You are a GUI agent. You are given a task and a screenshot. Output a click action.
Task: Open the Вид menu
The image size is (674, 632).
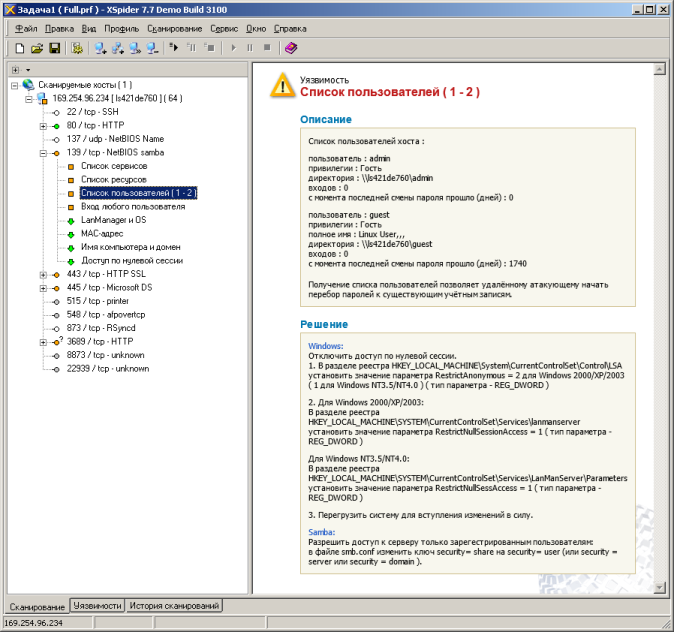(89, 29)
